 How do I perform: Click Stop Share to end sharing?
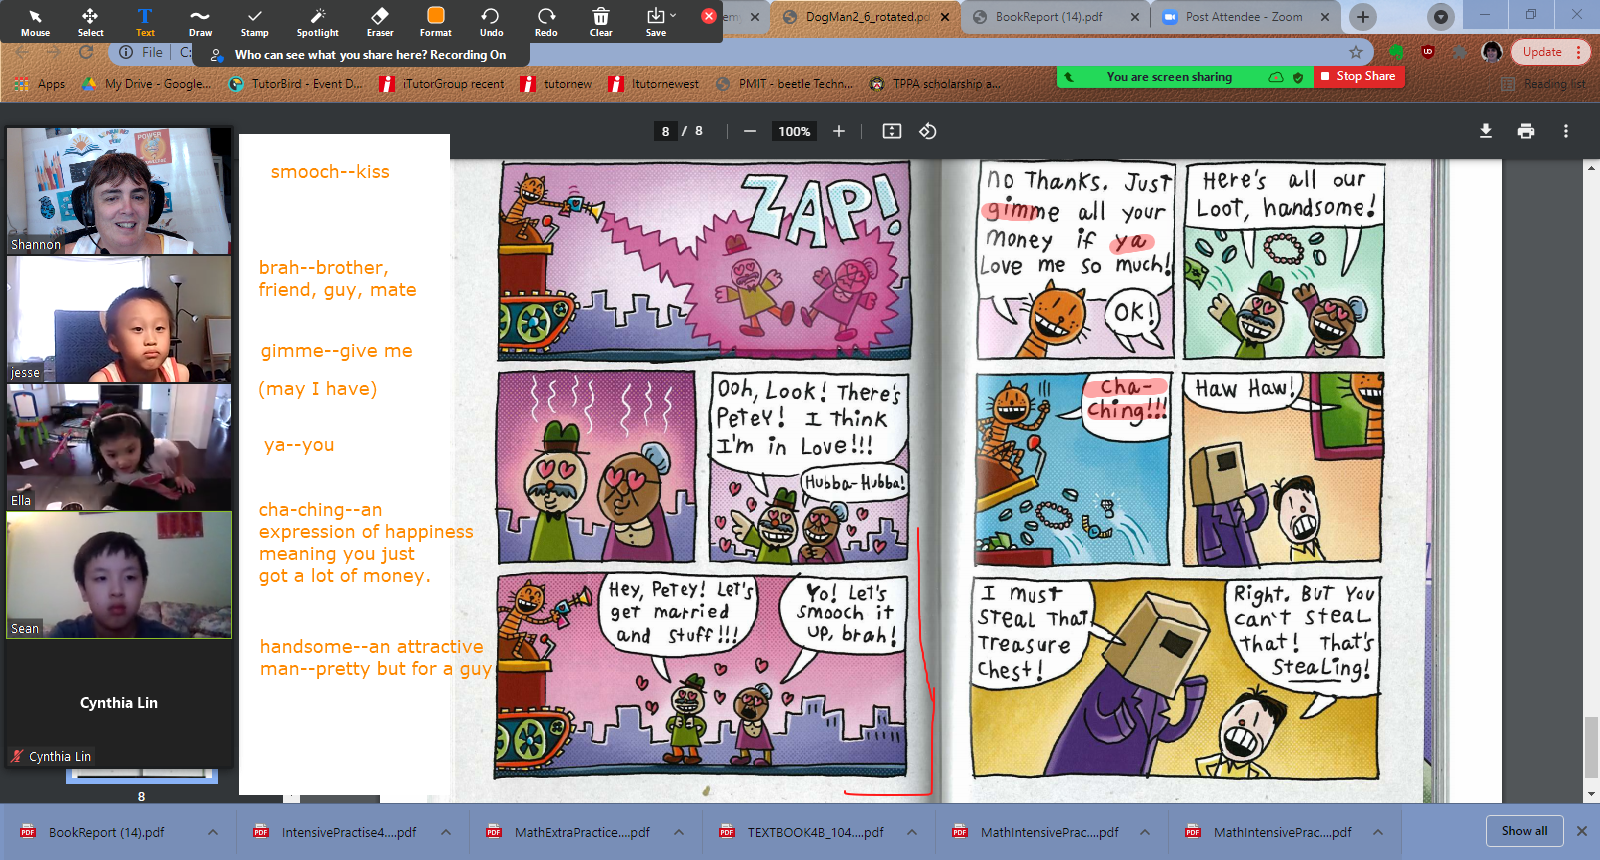click(x=1359, y=76)
